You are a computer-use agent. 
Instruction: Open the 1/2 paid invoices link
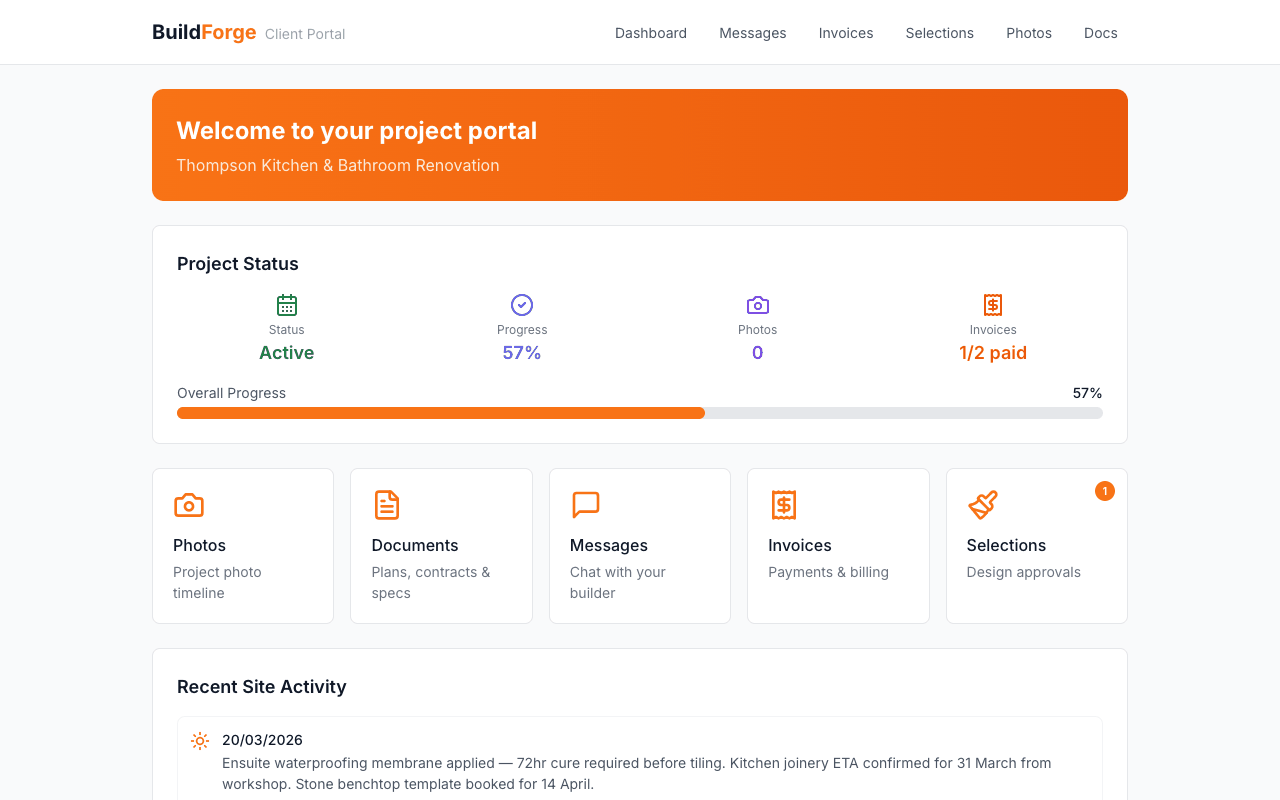992,352
